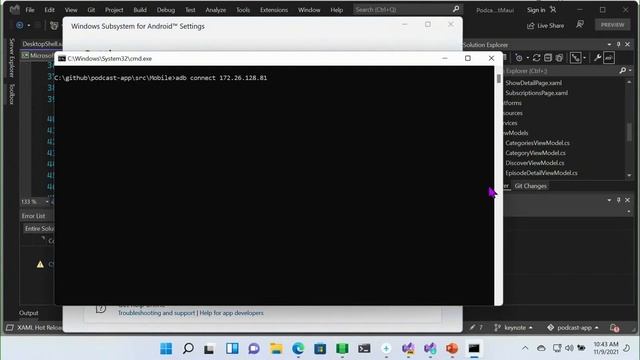Select EpisodeDetailViewModel.cs file
The image size is (640, 360).
click(x=541, y=173)
